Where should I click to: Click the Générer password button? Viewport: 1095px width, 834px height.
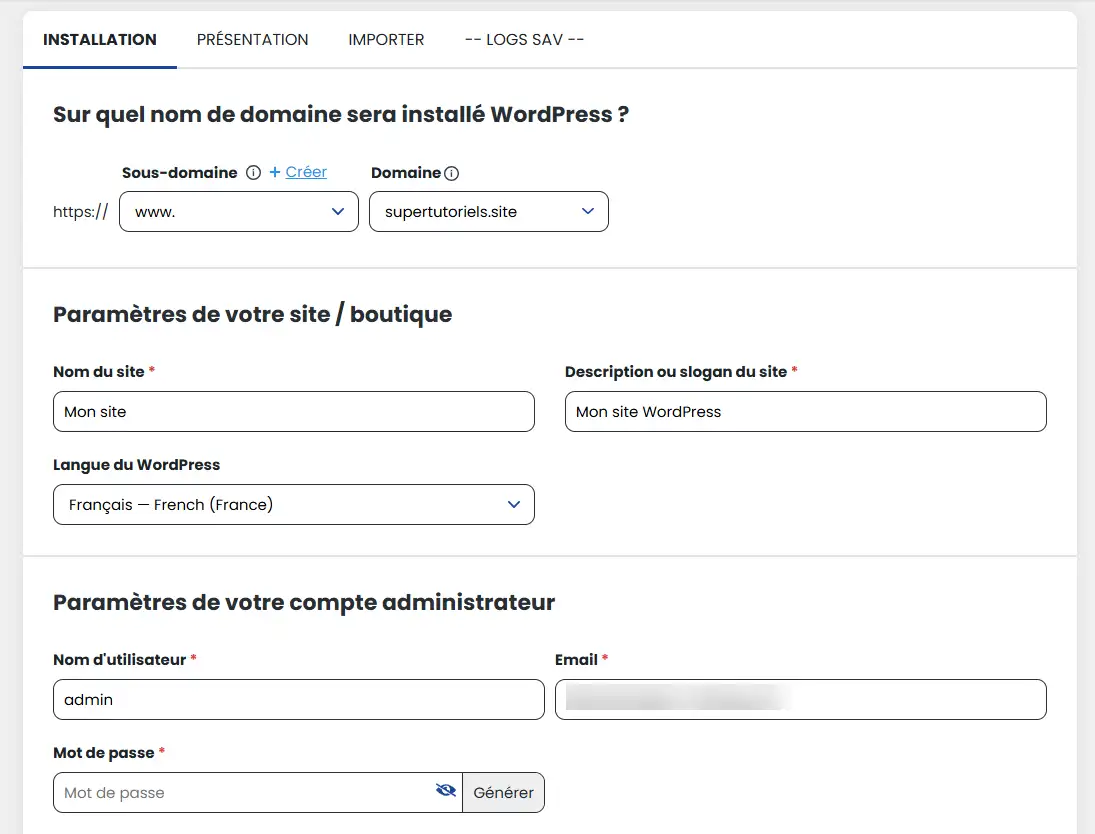[x=504, y=792]
